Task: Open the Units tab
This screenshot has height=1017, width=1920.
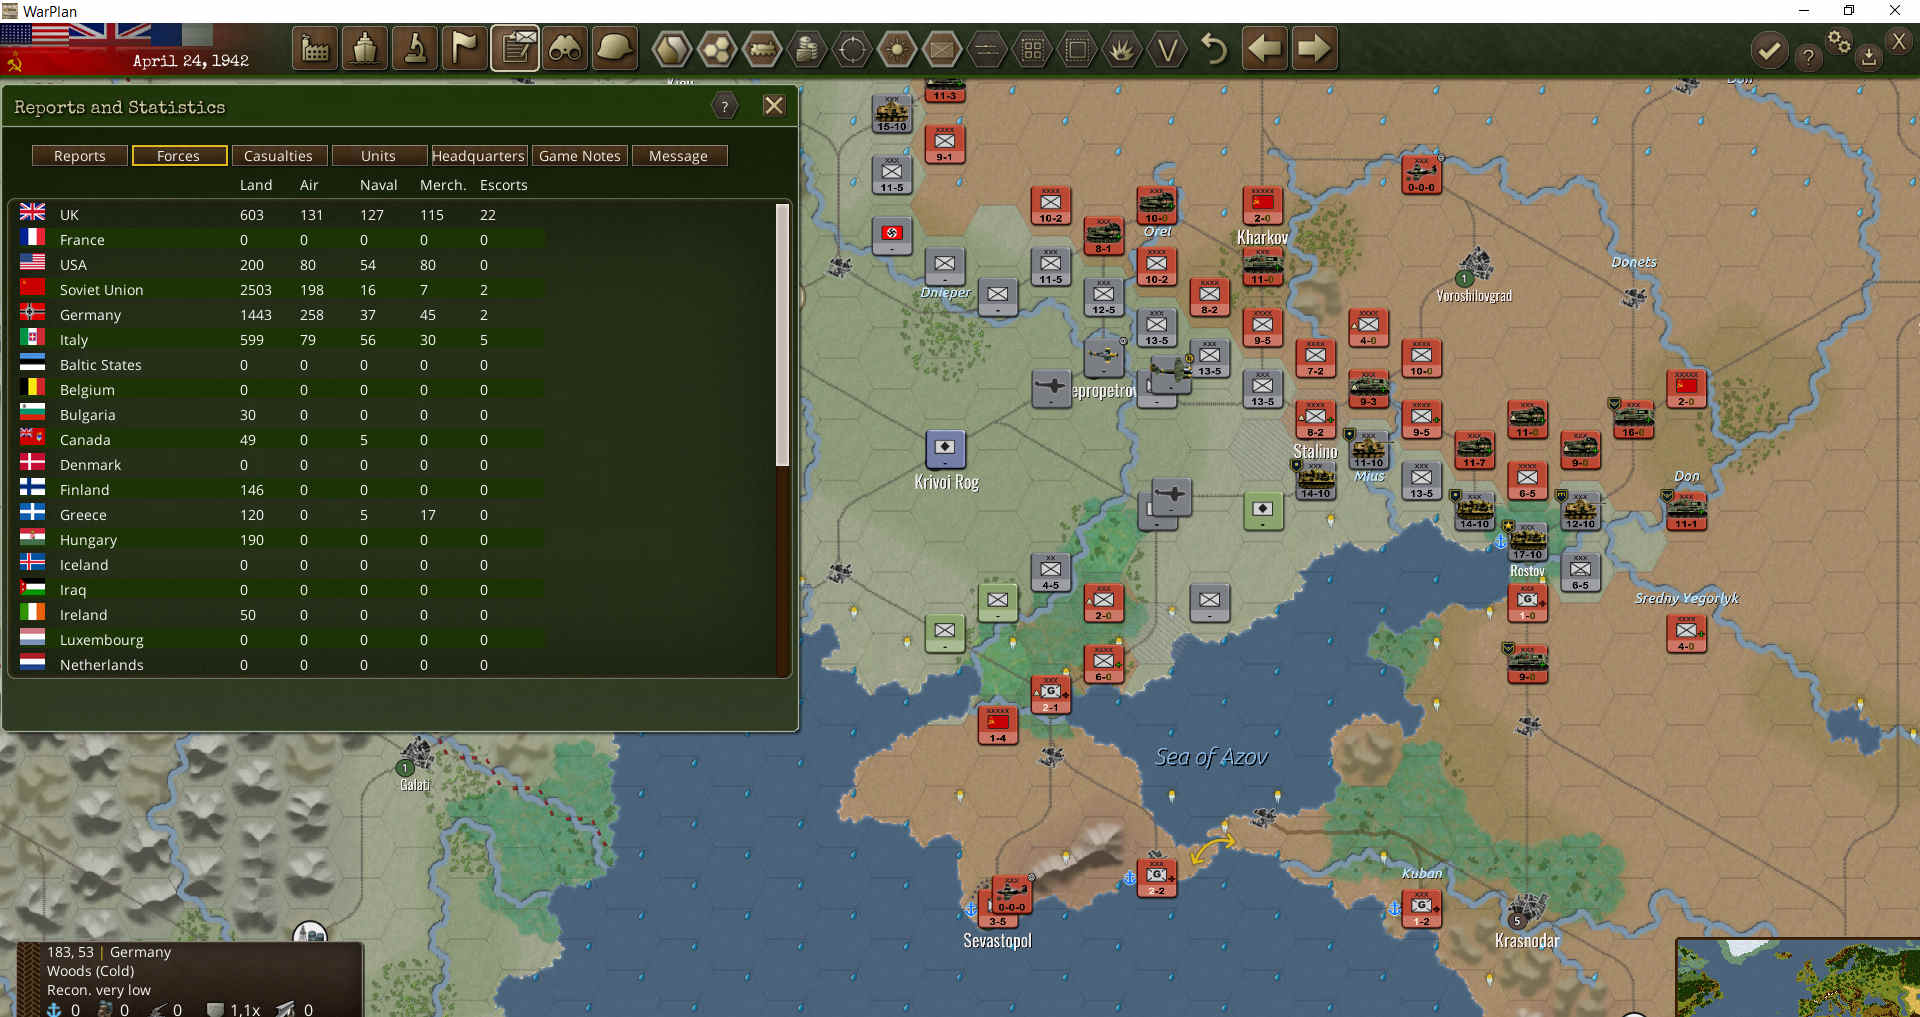Action: point(378,156)
